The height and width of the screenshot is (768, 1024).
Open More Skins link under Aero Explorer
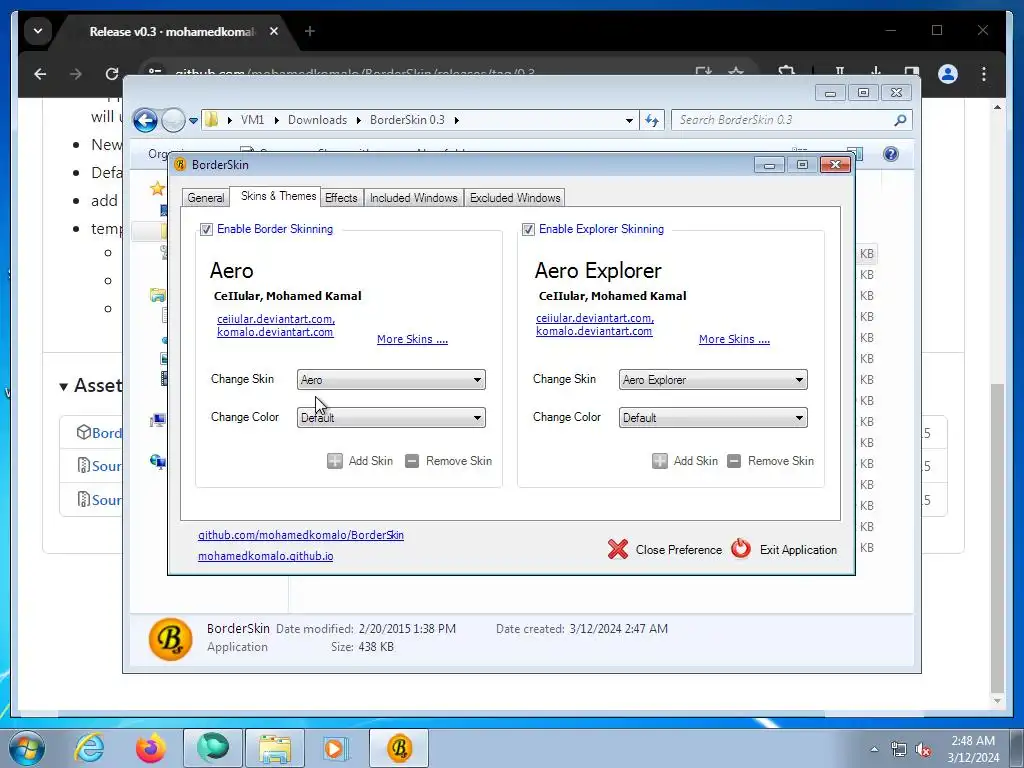(734, 339)
